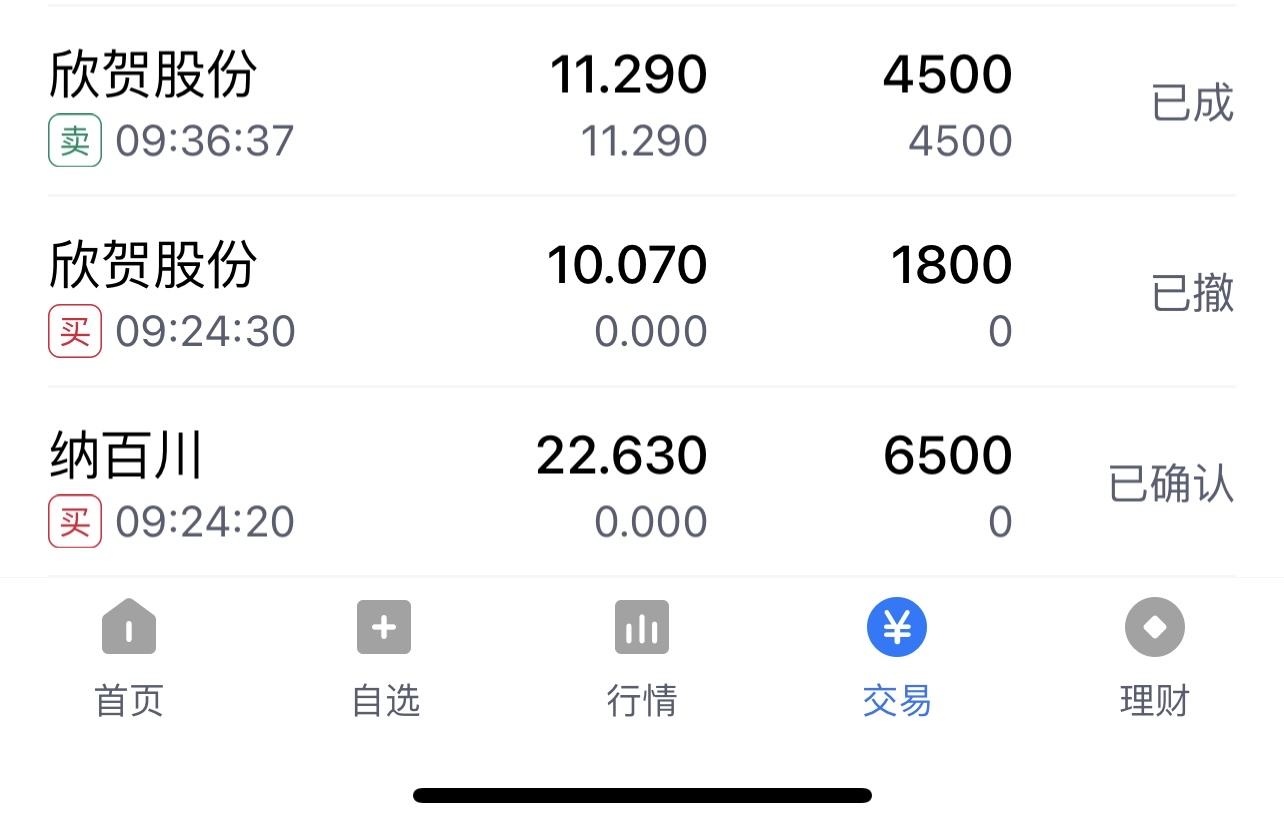Tap the 已成 status label
The width and height of the screenshot is (1284, 827).
[1193, 103]
